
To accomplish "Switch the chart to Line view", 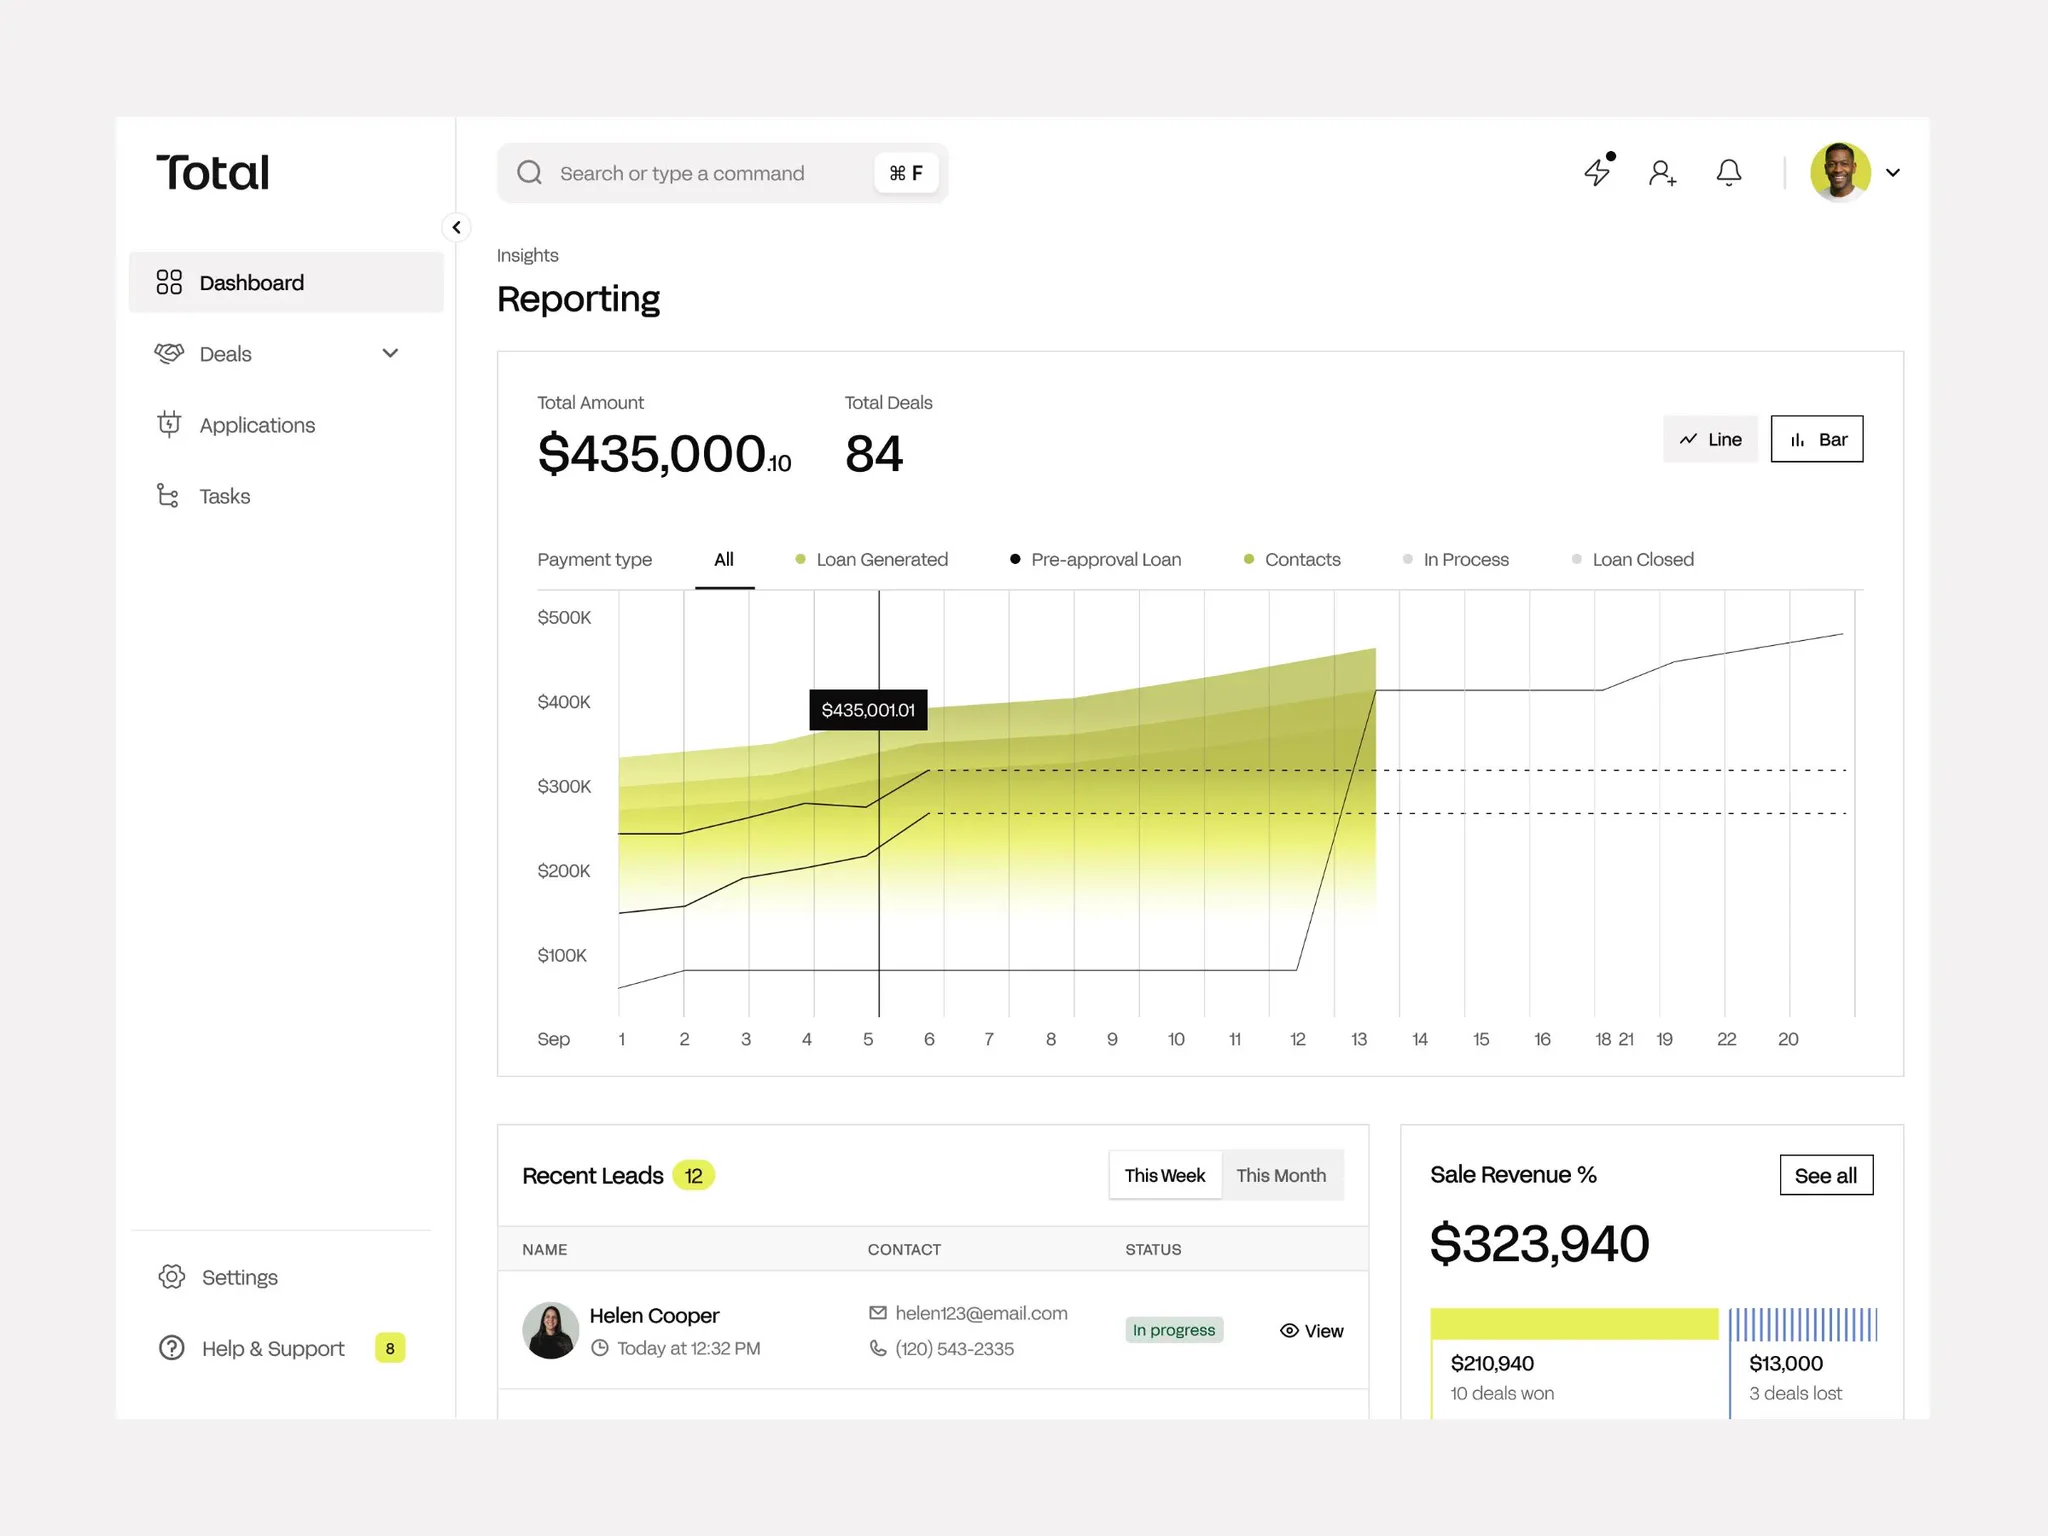I will pos(1710,439).
